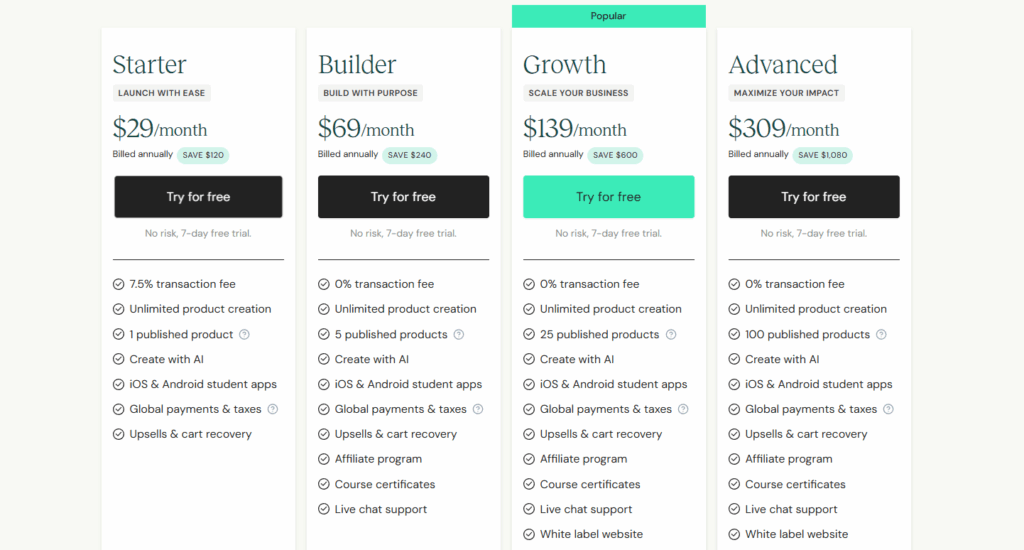Viewport: 1024px width, 550px height.
Task: Click help icon by Advanced's Global payments & taxes
Action: (x=888, y=409)
